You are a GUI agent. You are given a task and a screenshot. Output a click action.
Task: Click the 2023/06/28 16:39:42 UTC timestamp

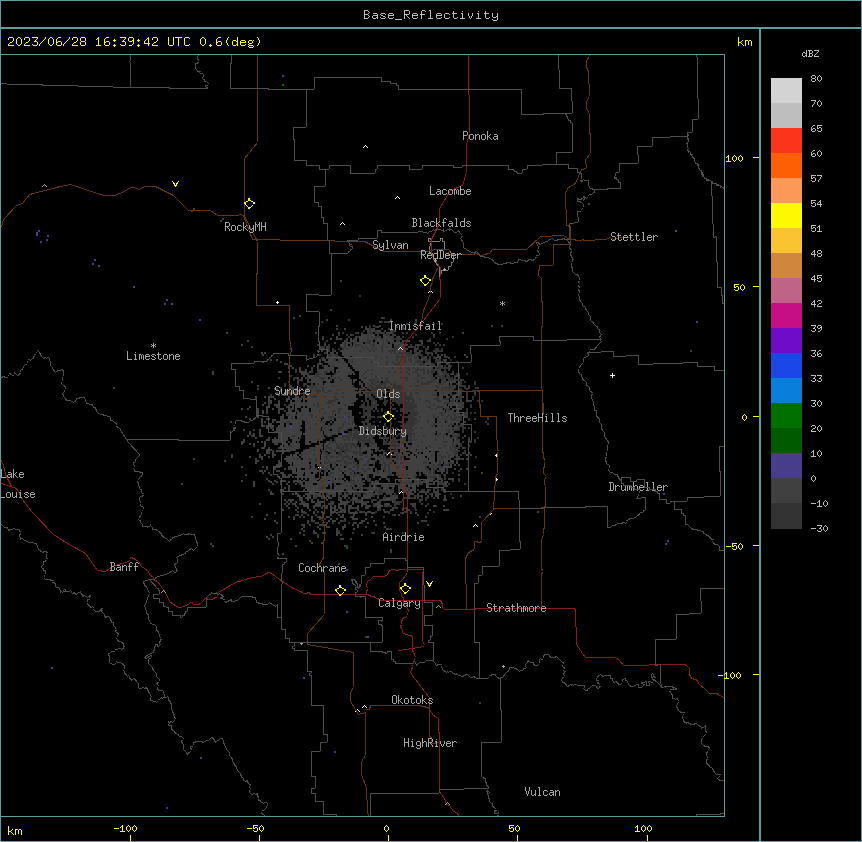(x=99, y=42)
